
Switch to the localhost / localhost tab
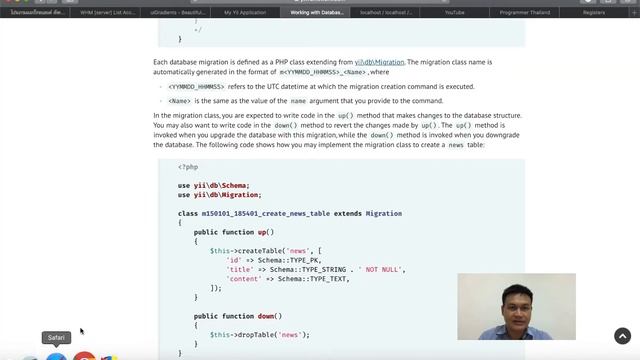coord(386,12)
